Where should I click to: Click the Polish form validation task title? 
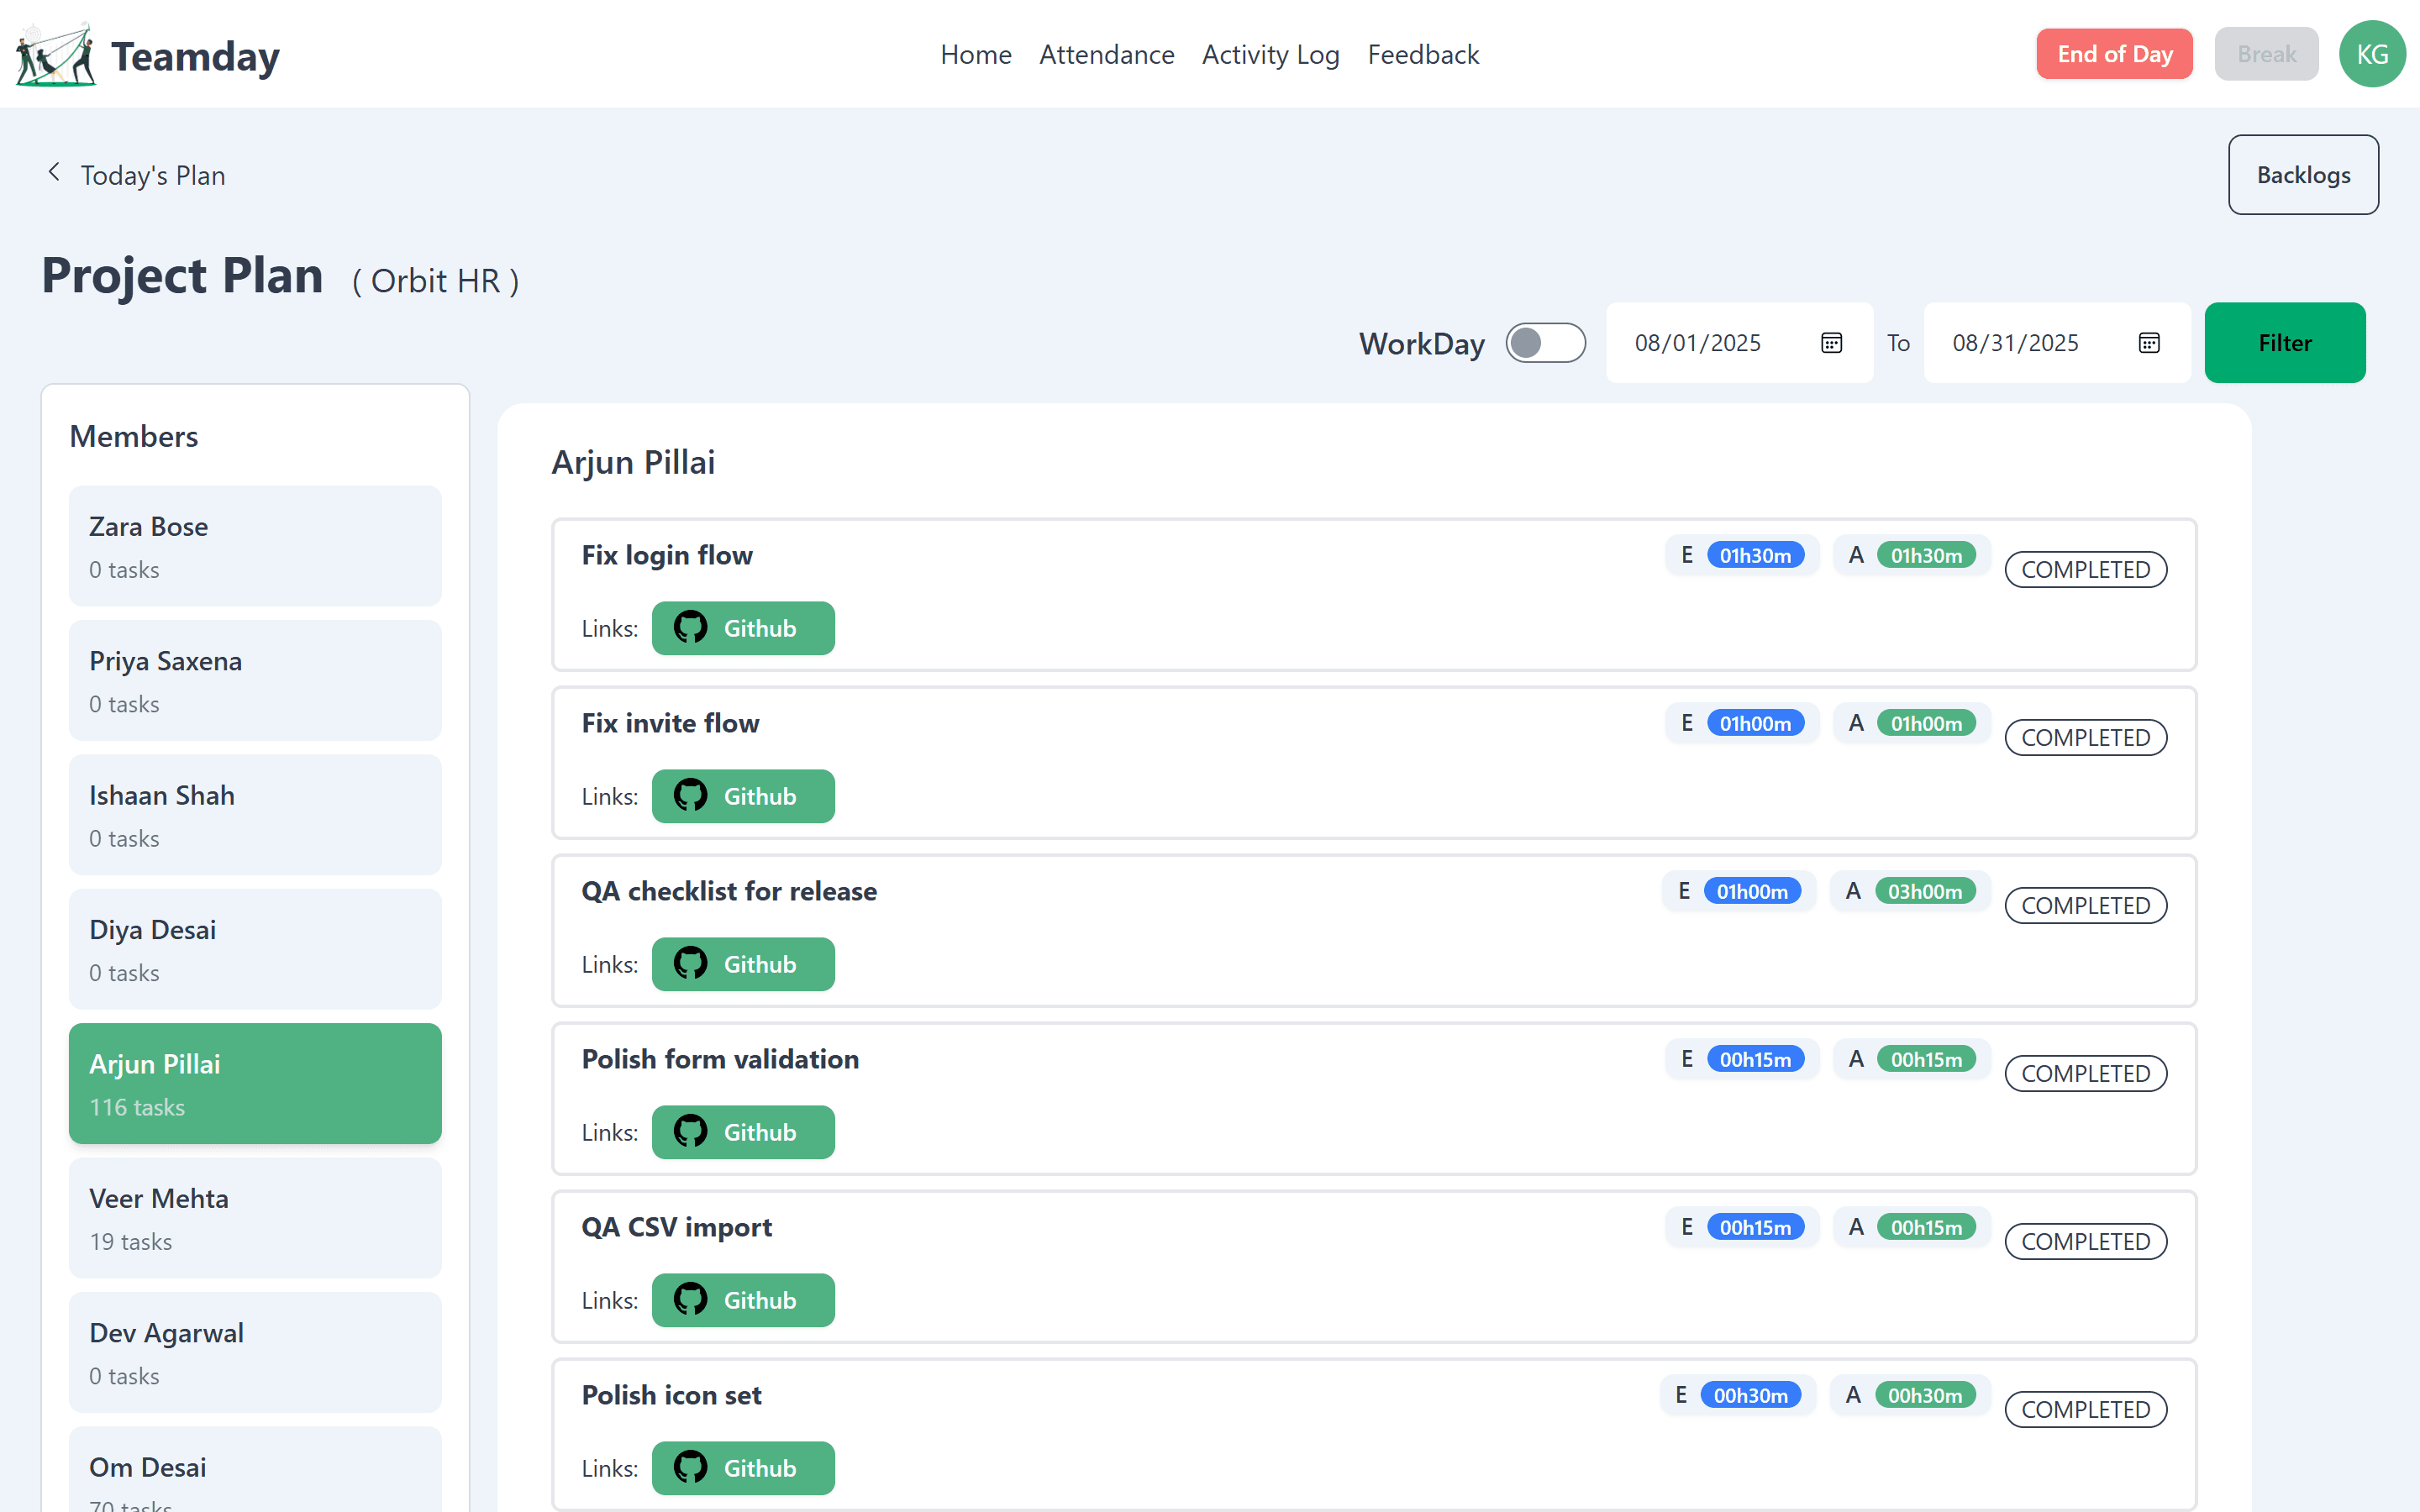720,1059
